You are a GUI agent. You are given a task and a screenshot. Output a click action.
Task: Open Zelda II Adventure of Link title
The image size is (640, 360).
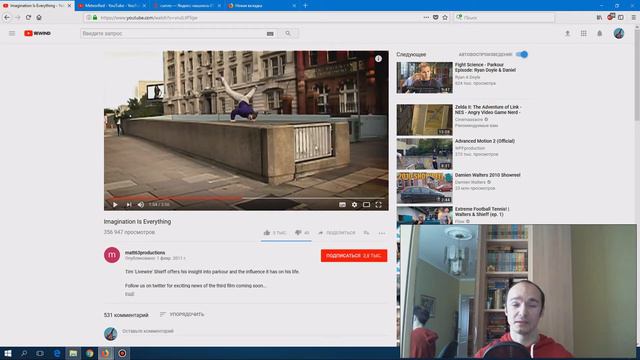pos(488,109)
